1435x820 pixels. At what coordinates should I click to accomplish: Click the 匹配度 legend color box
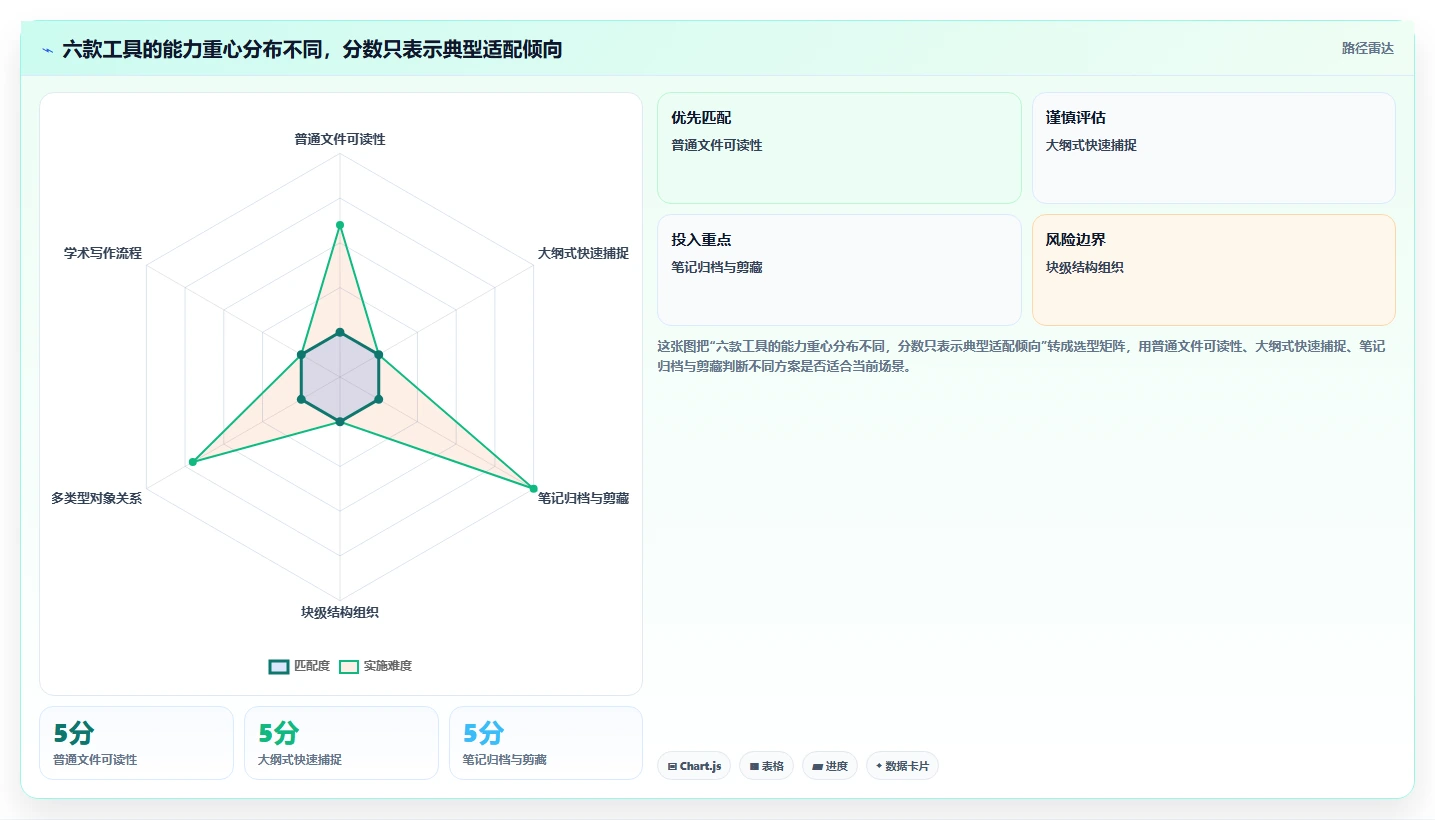tap(279, 666)
